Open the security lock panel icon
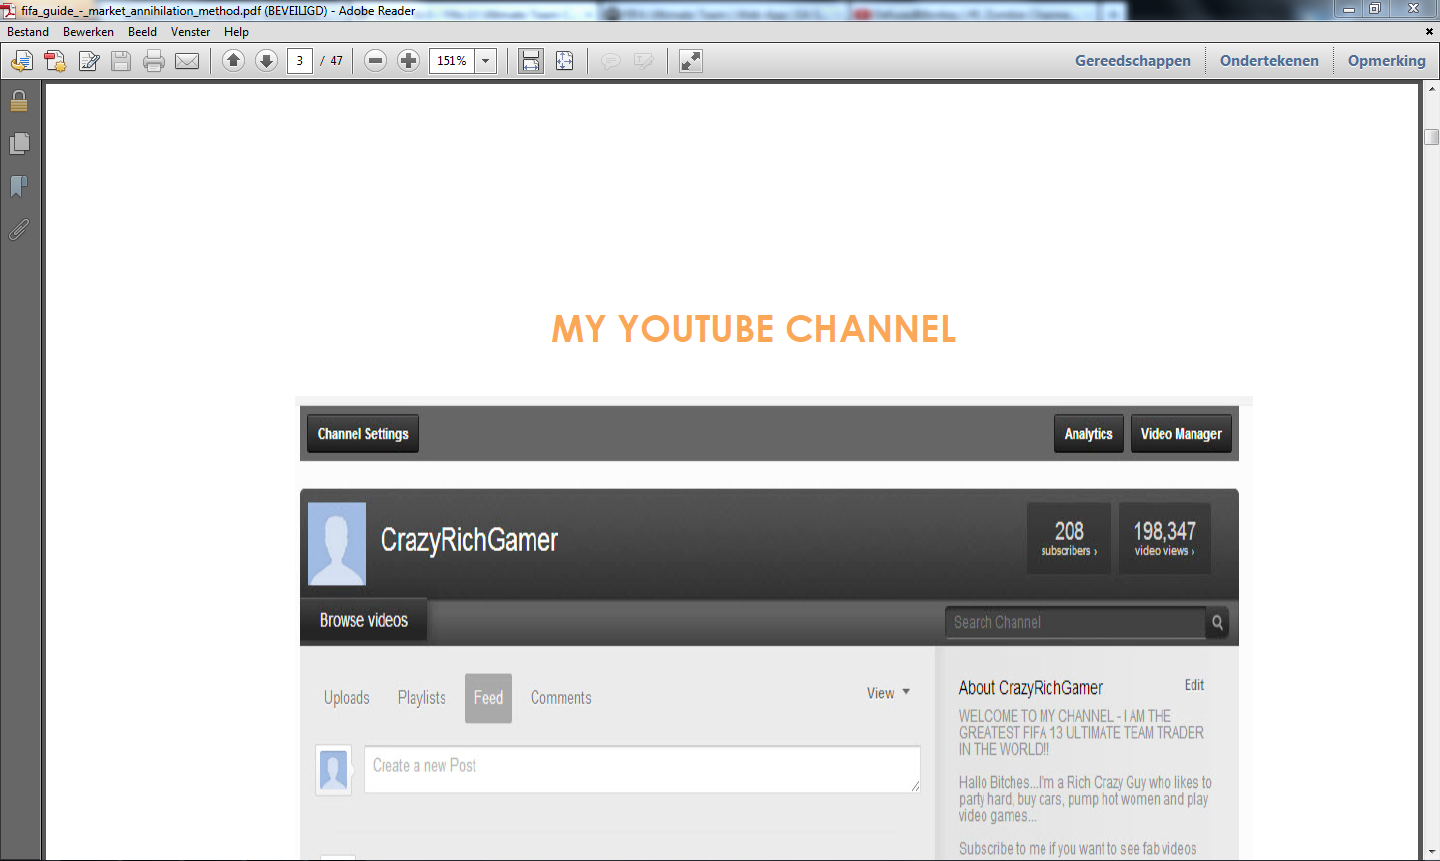The height and width of the screenshot is (861, 1440). [x=19, y=101]
